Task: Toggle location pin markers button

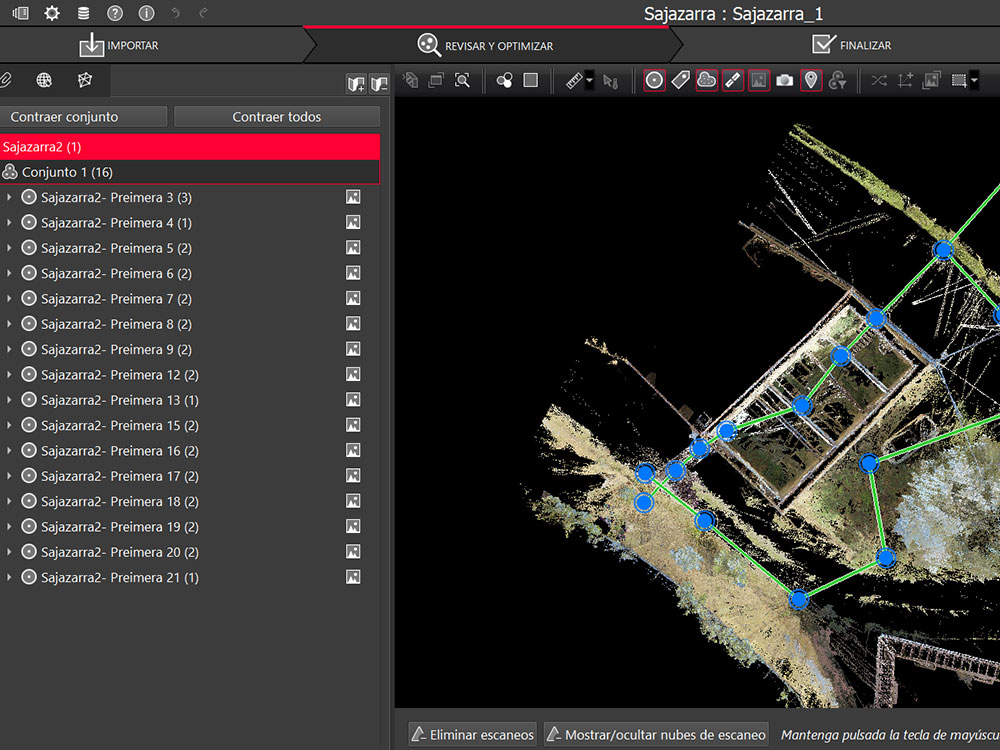Action: (811, 81)
